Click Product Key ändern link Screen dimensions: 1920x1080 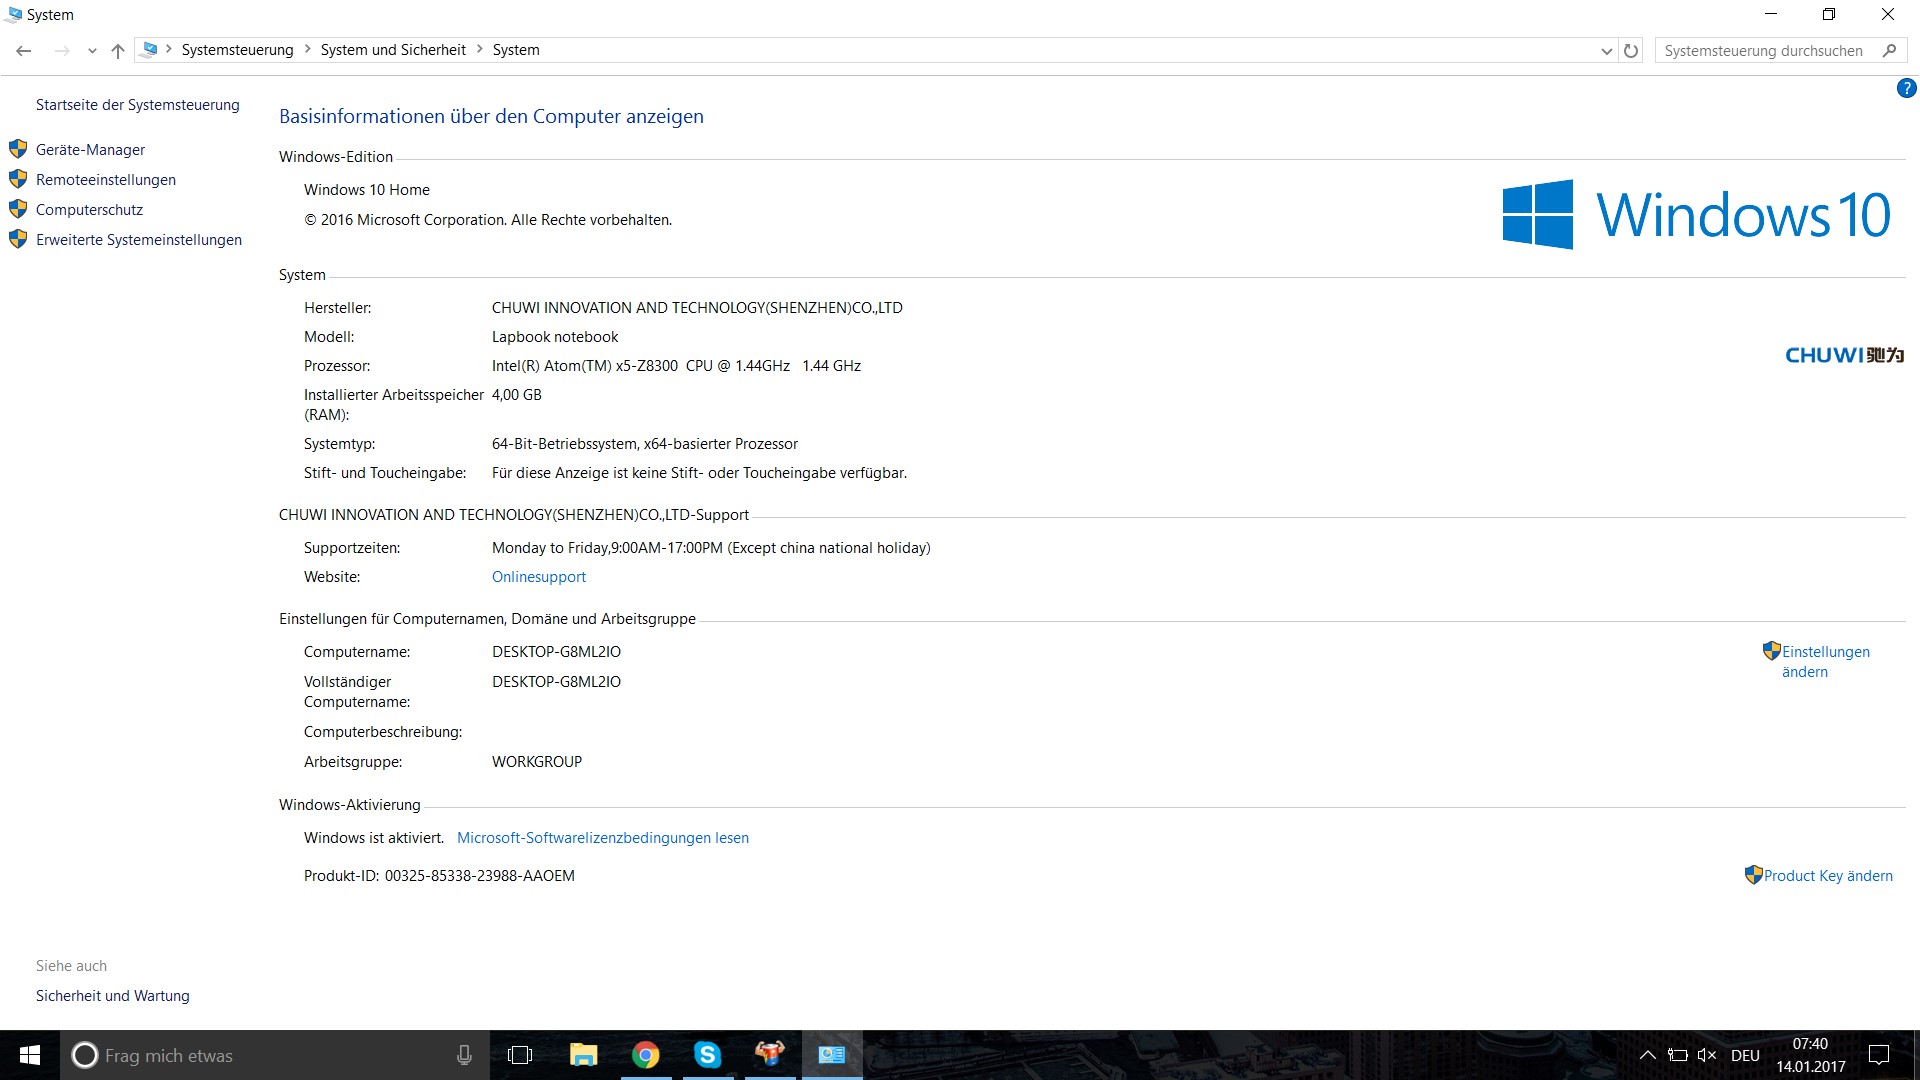(1828, 876)
